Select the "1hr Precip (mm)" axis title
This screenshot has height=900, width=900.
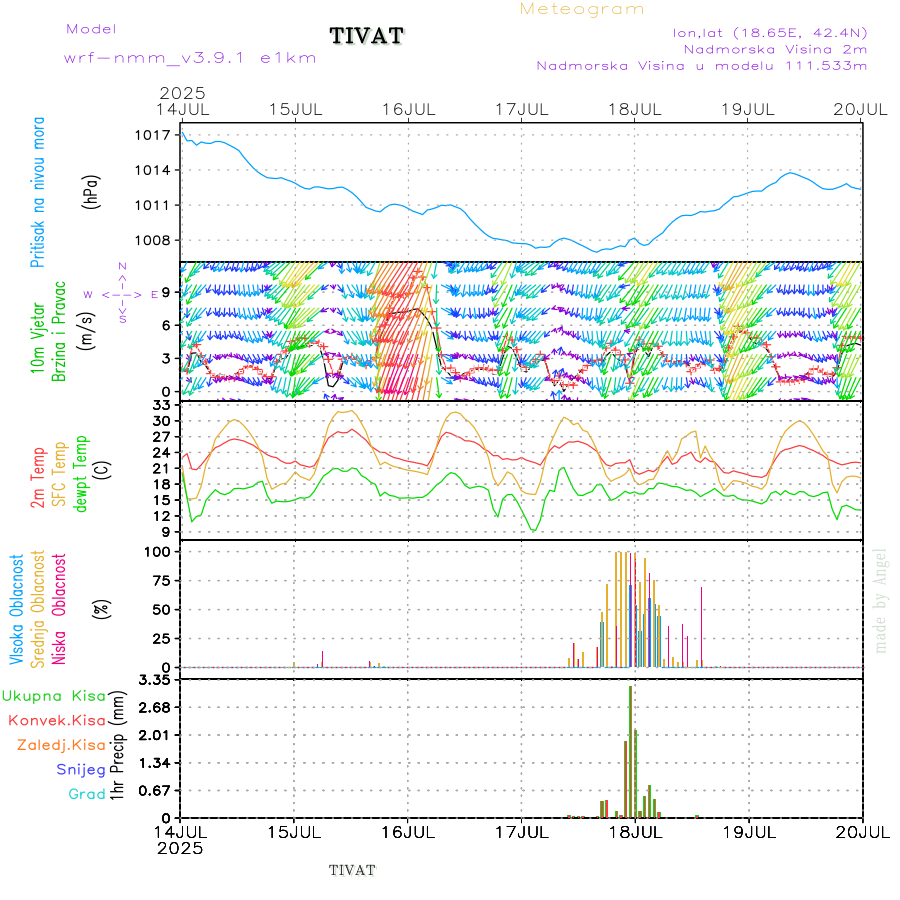point(117,744)
